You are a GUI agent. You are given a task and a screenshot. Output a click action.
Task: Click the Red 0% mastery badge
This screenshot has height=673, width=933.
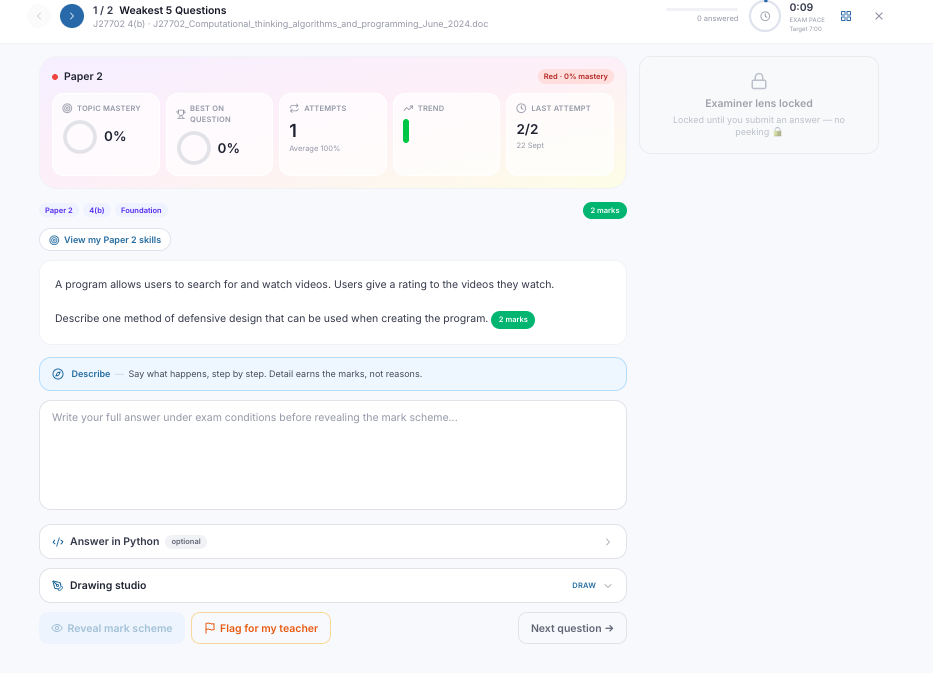[x=575, y=76]
